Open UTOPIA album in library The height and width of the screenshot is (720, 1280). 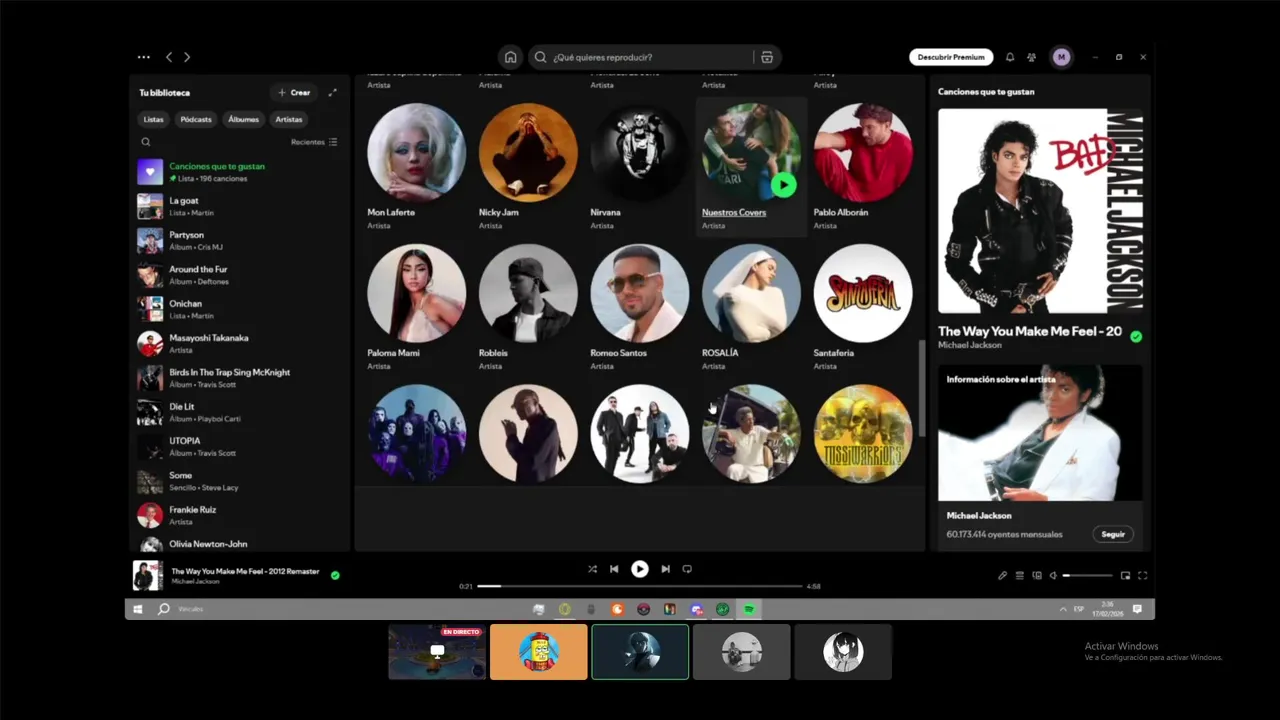tap(240, 447)
